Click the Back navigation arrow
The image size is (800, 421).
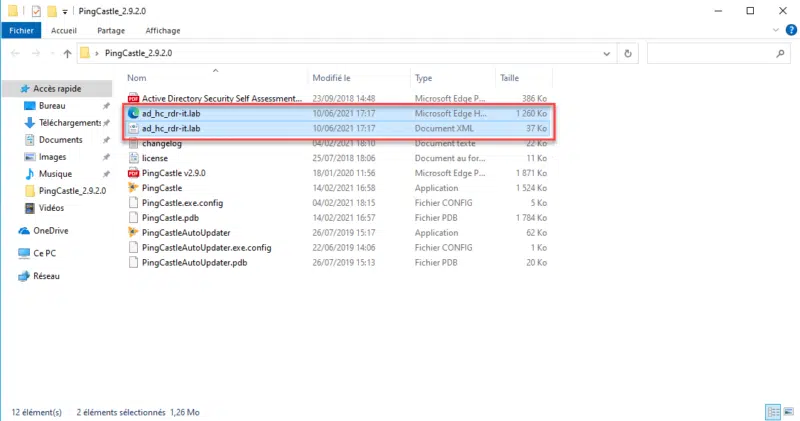[15, 53]
